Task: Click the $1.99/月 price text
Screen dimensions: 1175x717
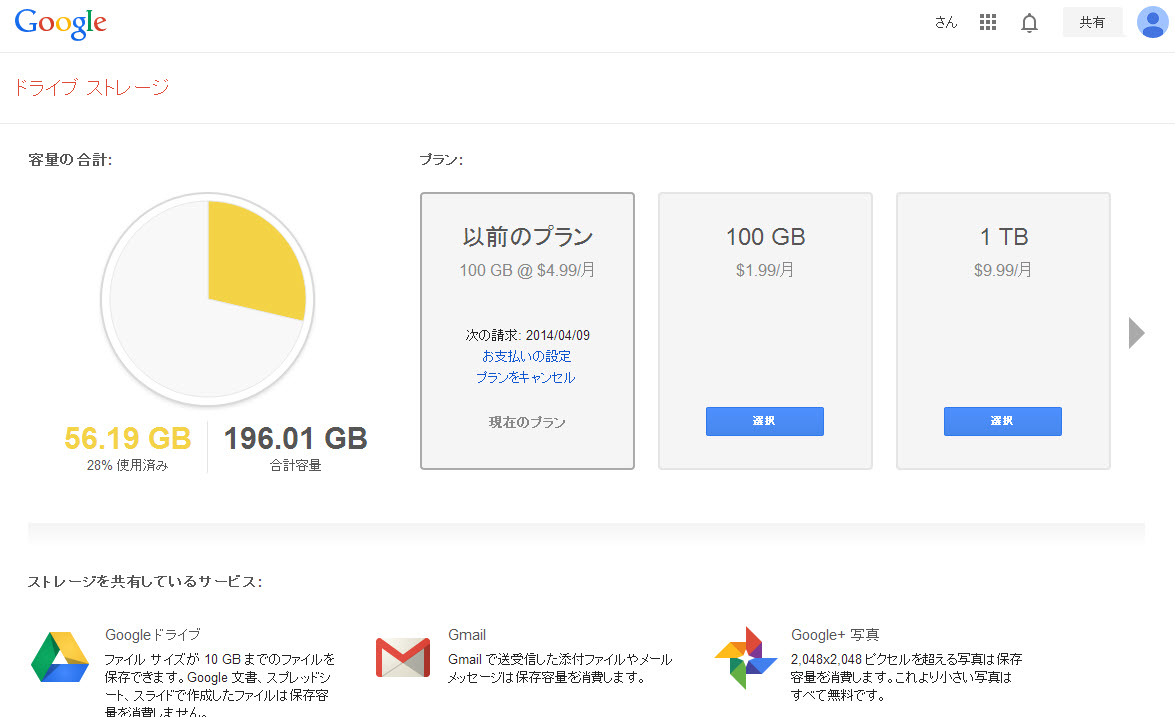Action: 765,270
